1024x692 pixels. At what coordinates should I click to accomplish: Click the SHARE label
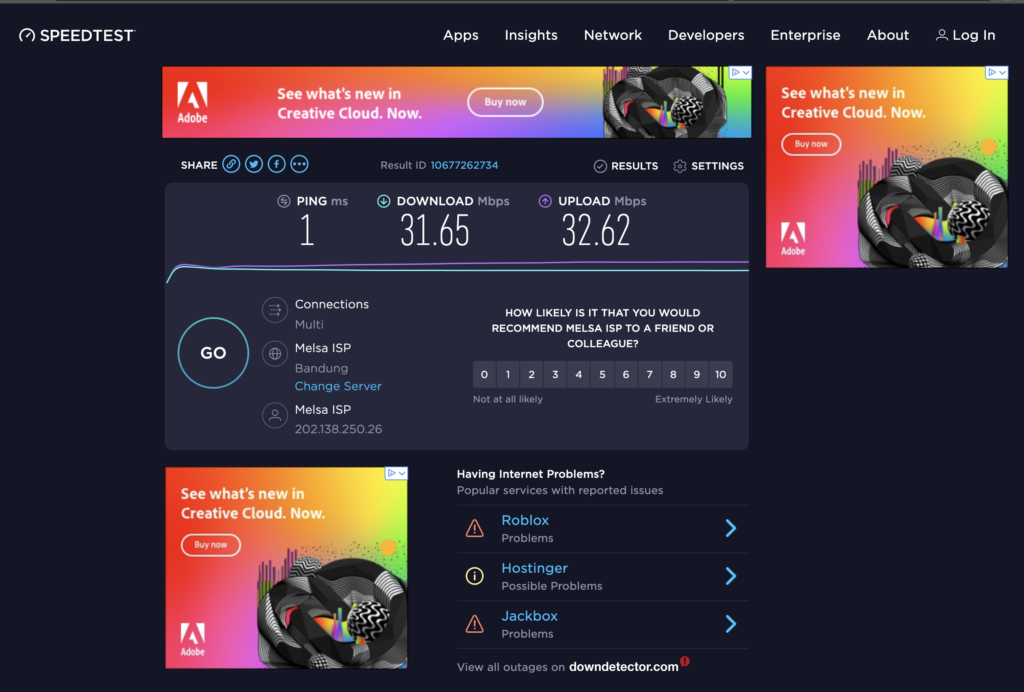(199, 165)
